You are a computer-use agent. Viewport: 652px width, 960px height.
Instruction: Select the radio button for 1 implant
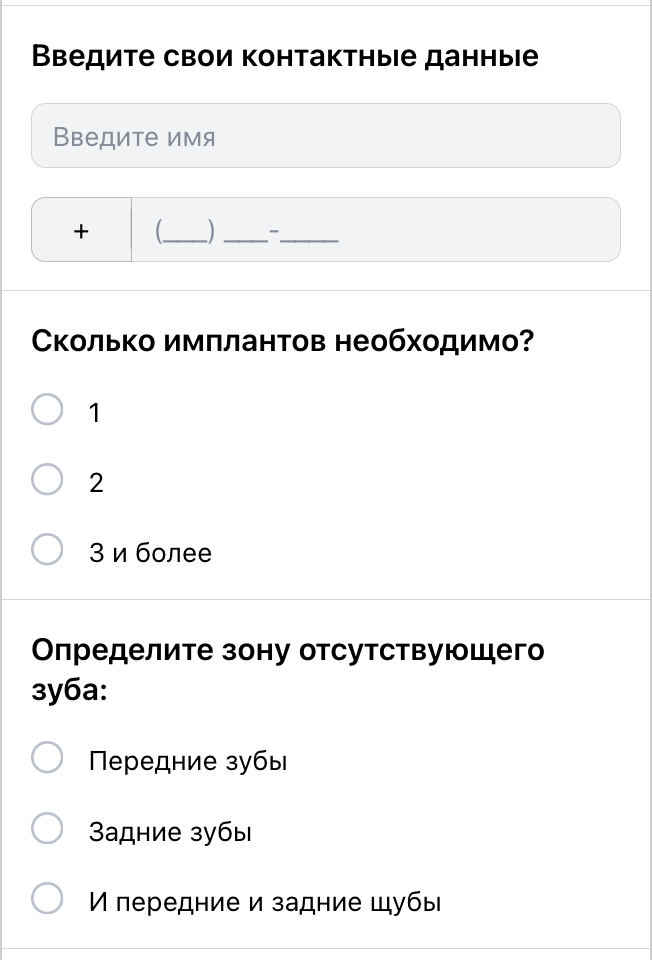coord(48,410)
